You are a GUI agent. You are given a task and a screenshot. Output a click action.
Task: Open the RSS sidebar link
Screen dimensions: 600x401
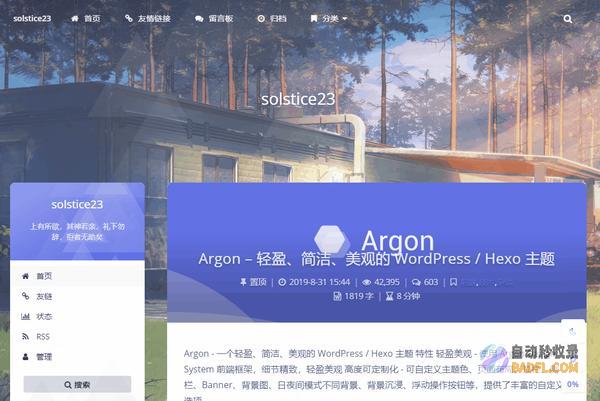(x=43, y=337)
